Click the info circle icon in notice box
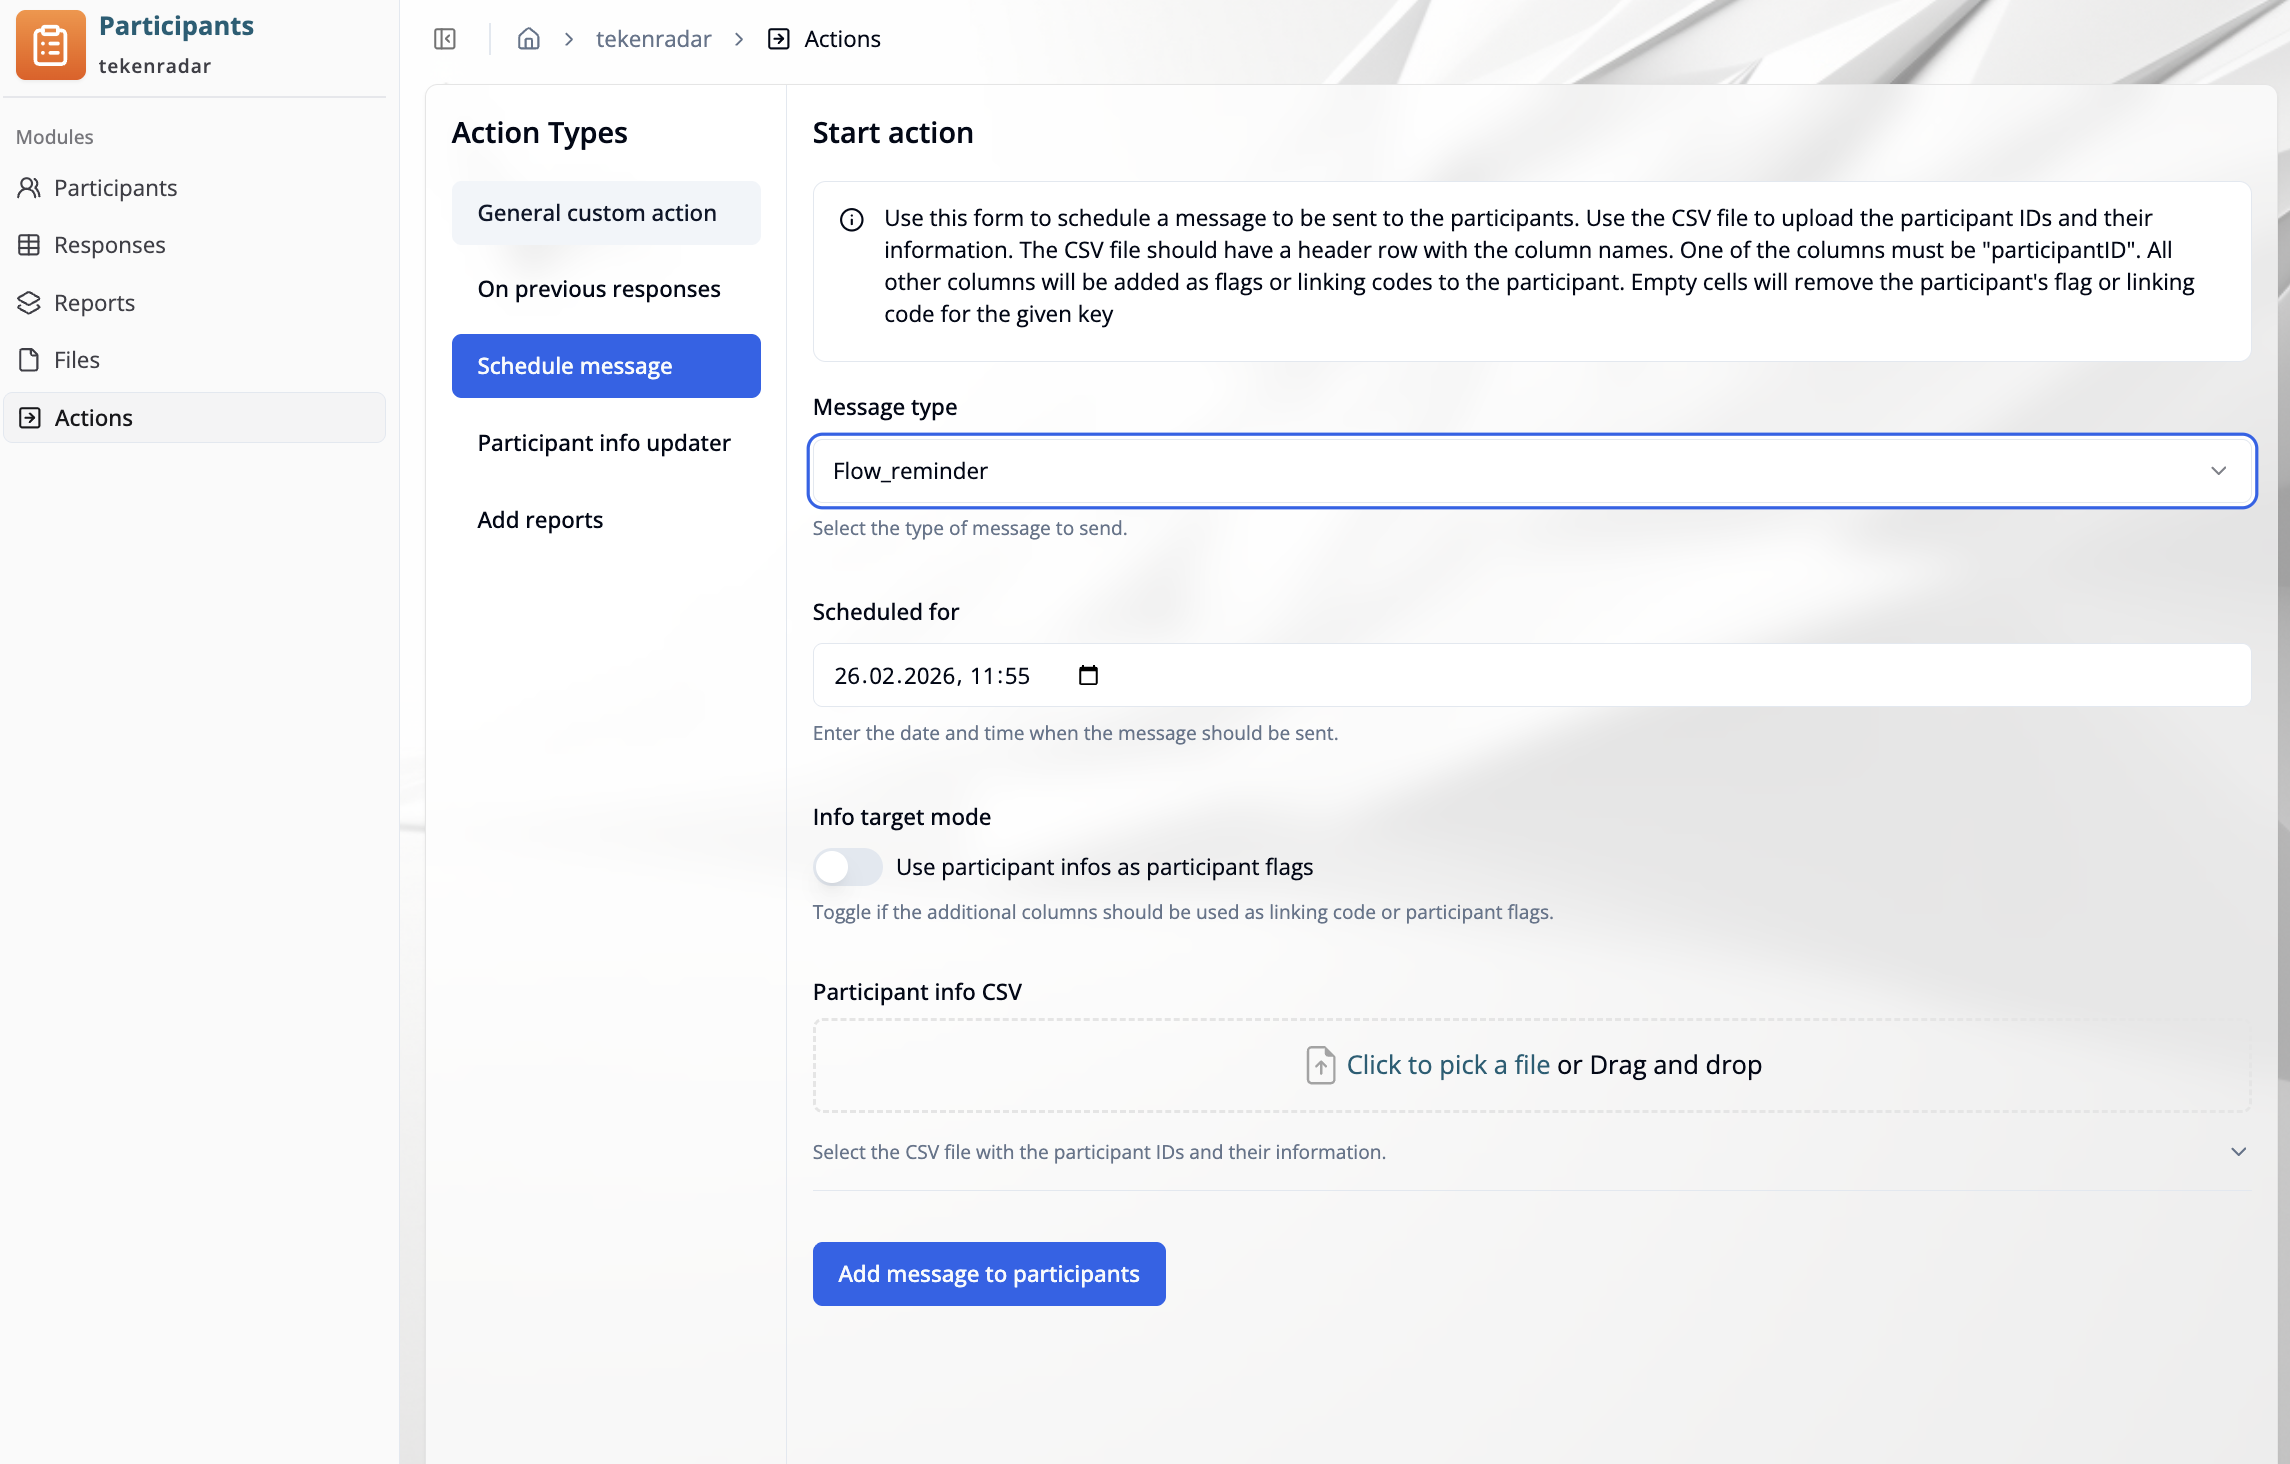 [851, 220]
